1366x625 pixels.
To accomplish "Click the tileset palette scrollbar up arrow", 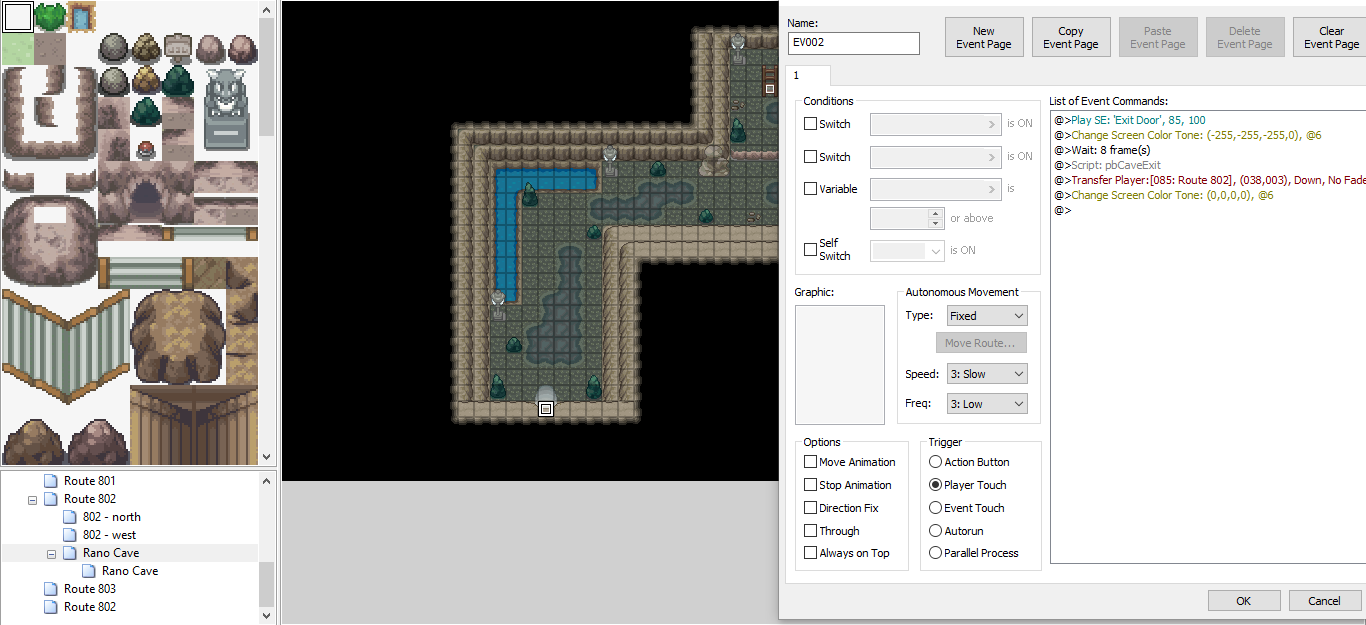I will pyautogui.click(x=266, y=9).
